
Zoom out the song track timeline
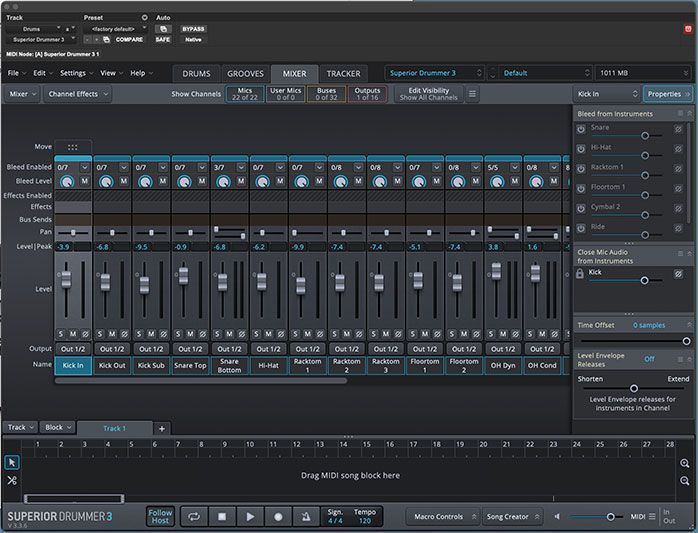click(x=685, y=480)
